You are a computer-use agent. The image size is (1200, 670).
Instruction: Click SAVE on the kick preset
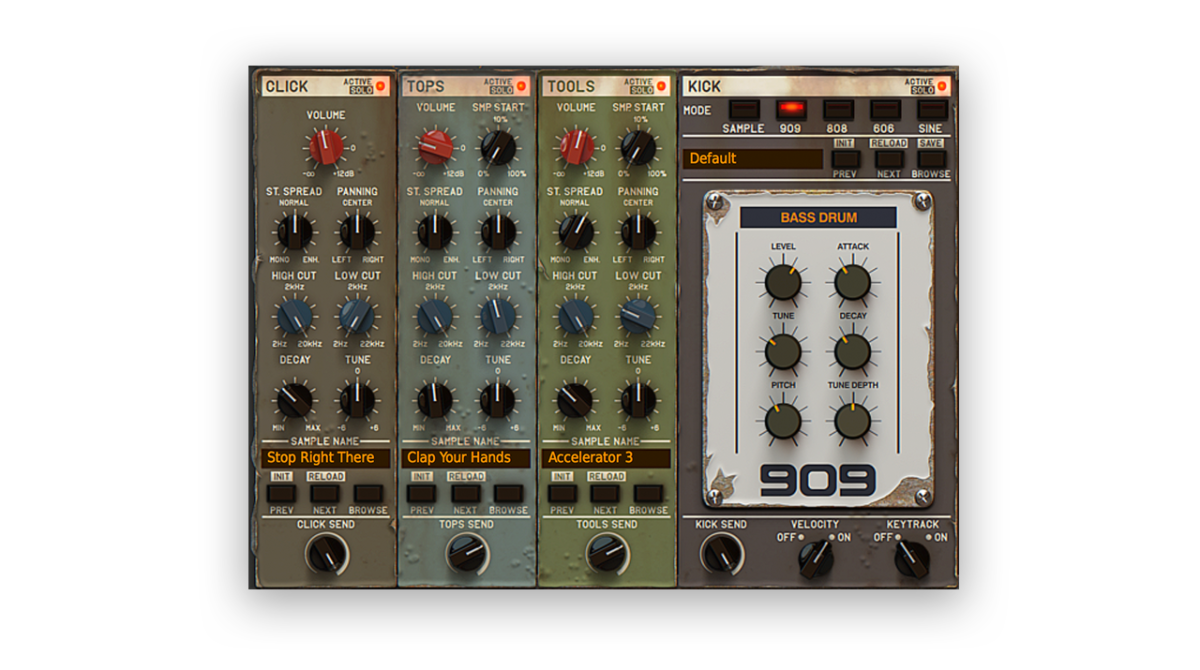931,142
